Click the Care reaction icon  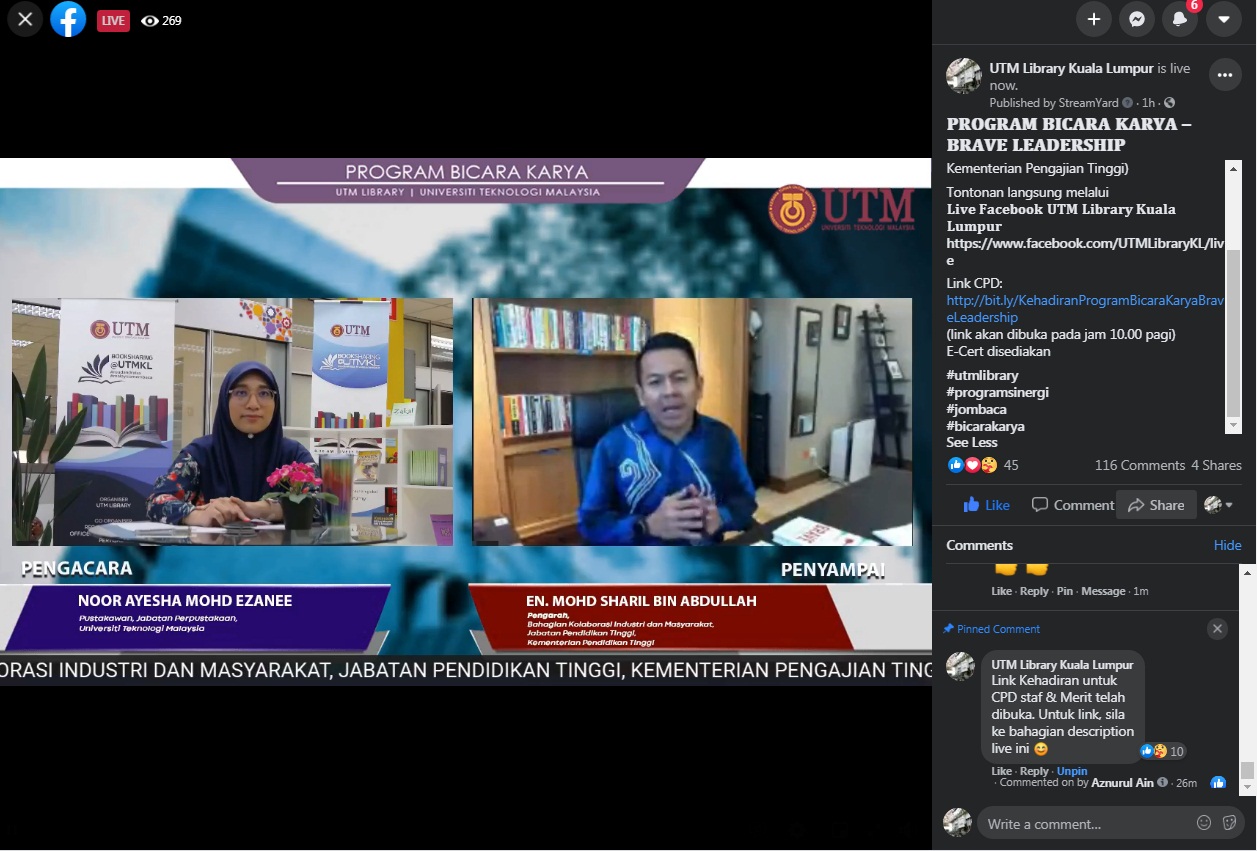988,465
